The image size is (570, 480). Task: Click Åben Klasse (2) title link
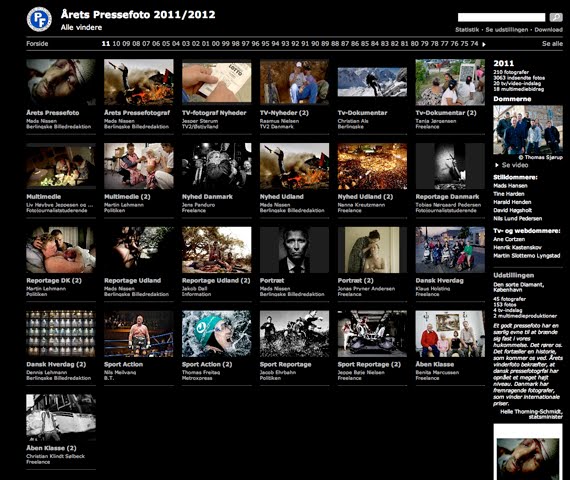point(51,448)
